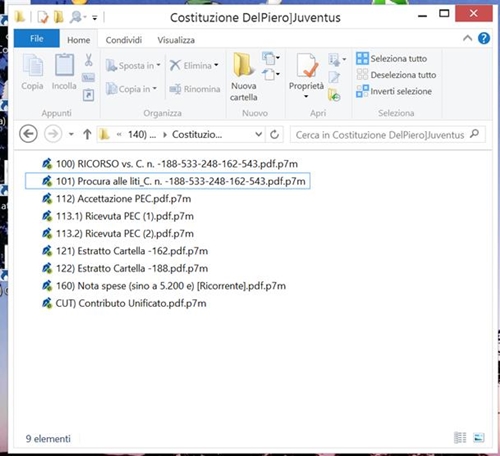Viewport: 500px width, 456px height.
Task: Click the Nuova cartella folder icon
Action: pos(243,65)
